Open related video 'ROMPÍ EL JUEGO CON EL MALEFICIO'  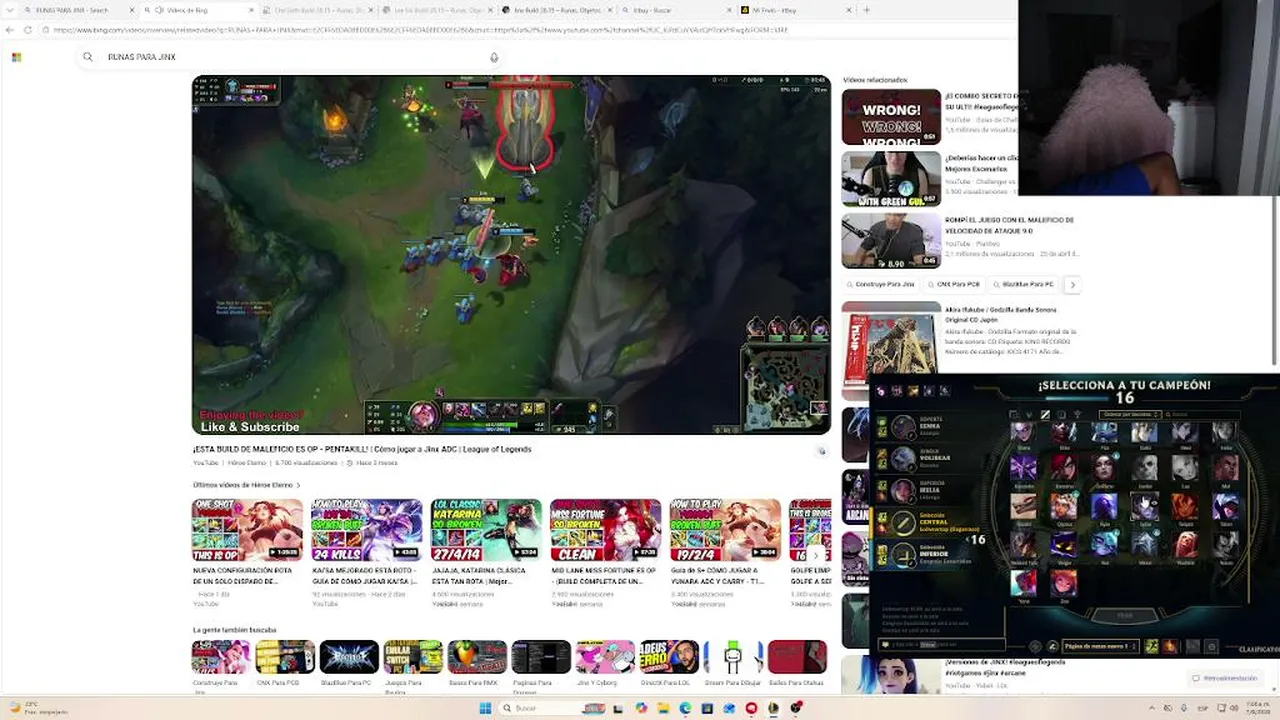pyautogui.click(x=891, y=241)
